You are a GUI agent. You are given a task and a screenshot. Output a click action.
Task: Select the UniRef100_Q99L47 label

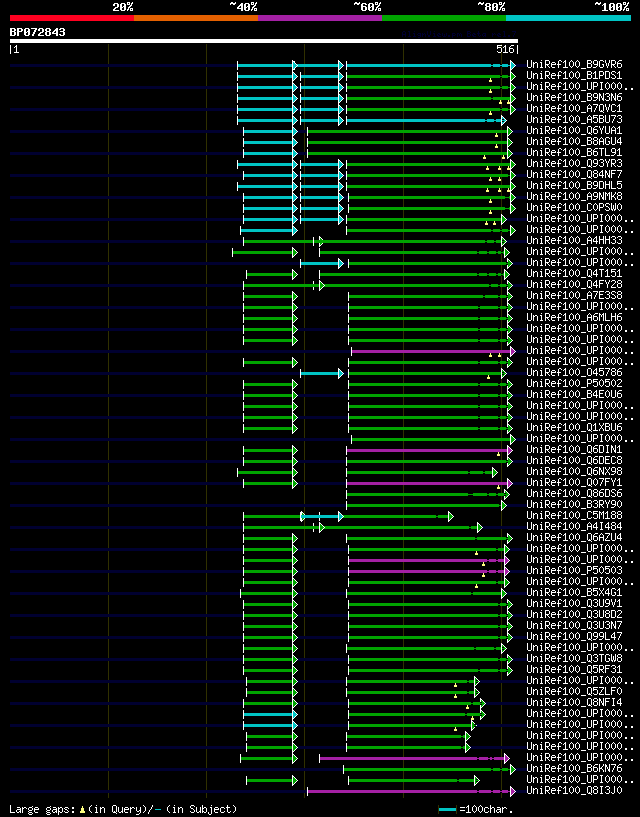click(x=574, y=636)
